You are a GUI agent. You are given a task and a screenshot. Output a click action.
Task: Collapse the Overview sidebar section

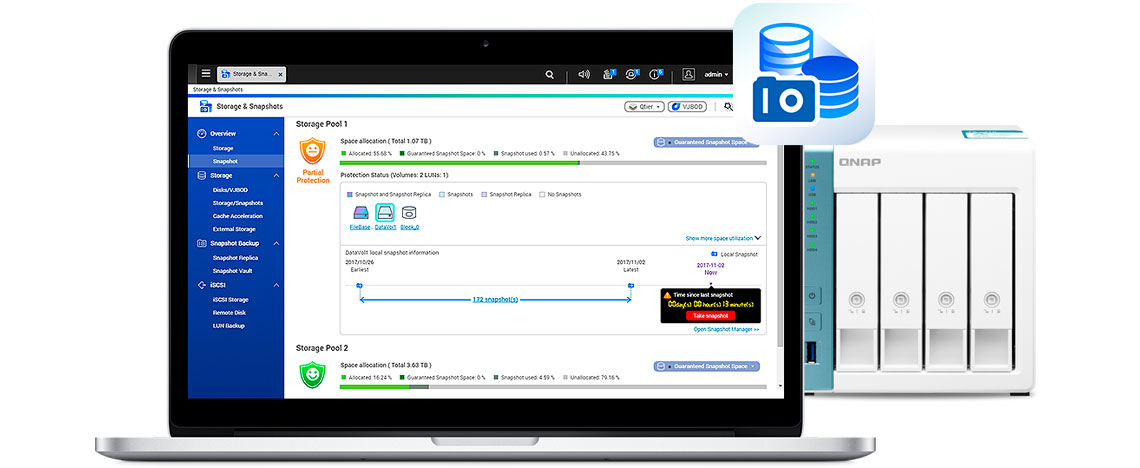276,134
